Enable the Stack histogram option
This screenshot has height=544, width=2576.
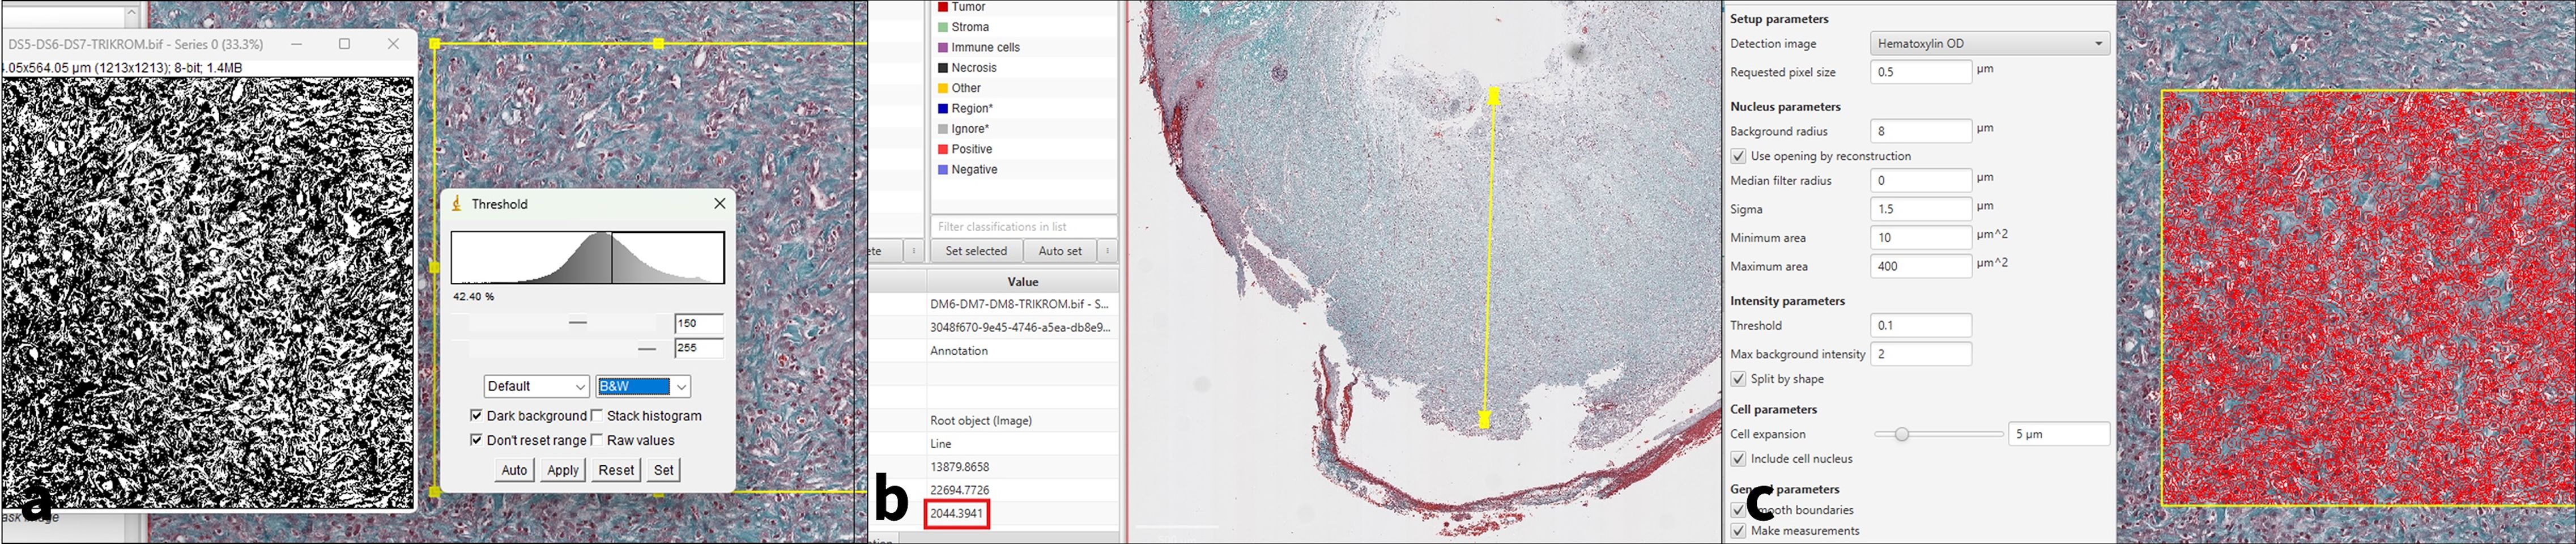tap(597, 416)
